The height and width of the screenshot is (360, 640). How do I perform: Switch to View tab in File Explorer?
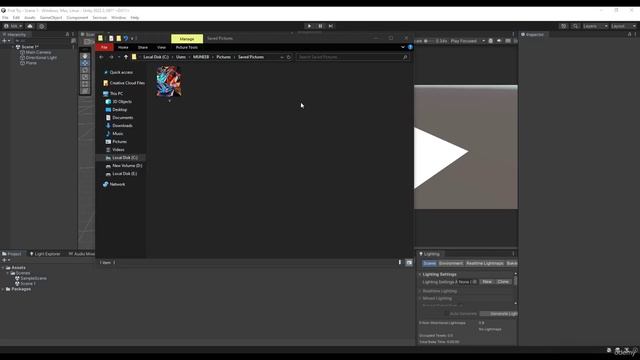pyautogui.click(x=162, y=47)
